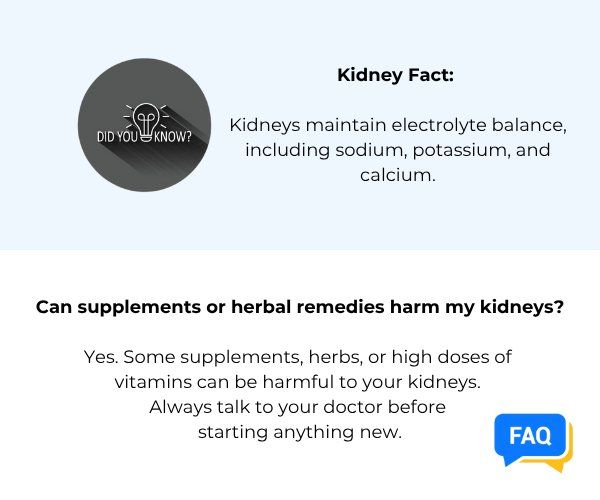Click "Always talk to your doctor before" line
600x500 pixels.
click(x=299, y=407)
